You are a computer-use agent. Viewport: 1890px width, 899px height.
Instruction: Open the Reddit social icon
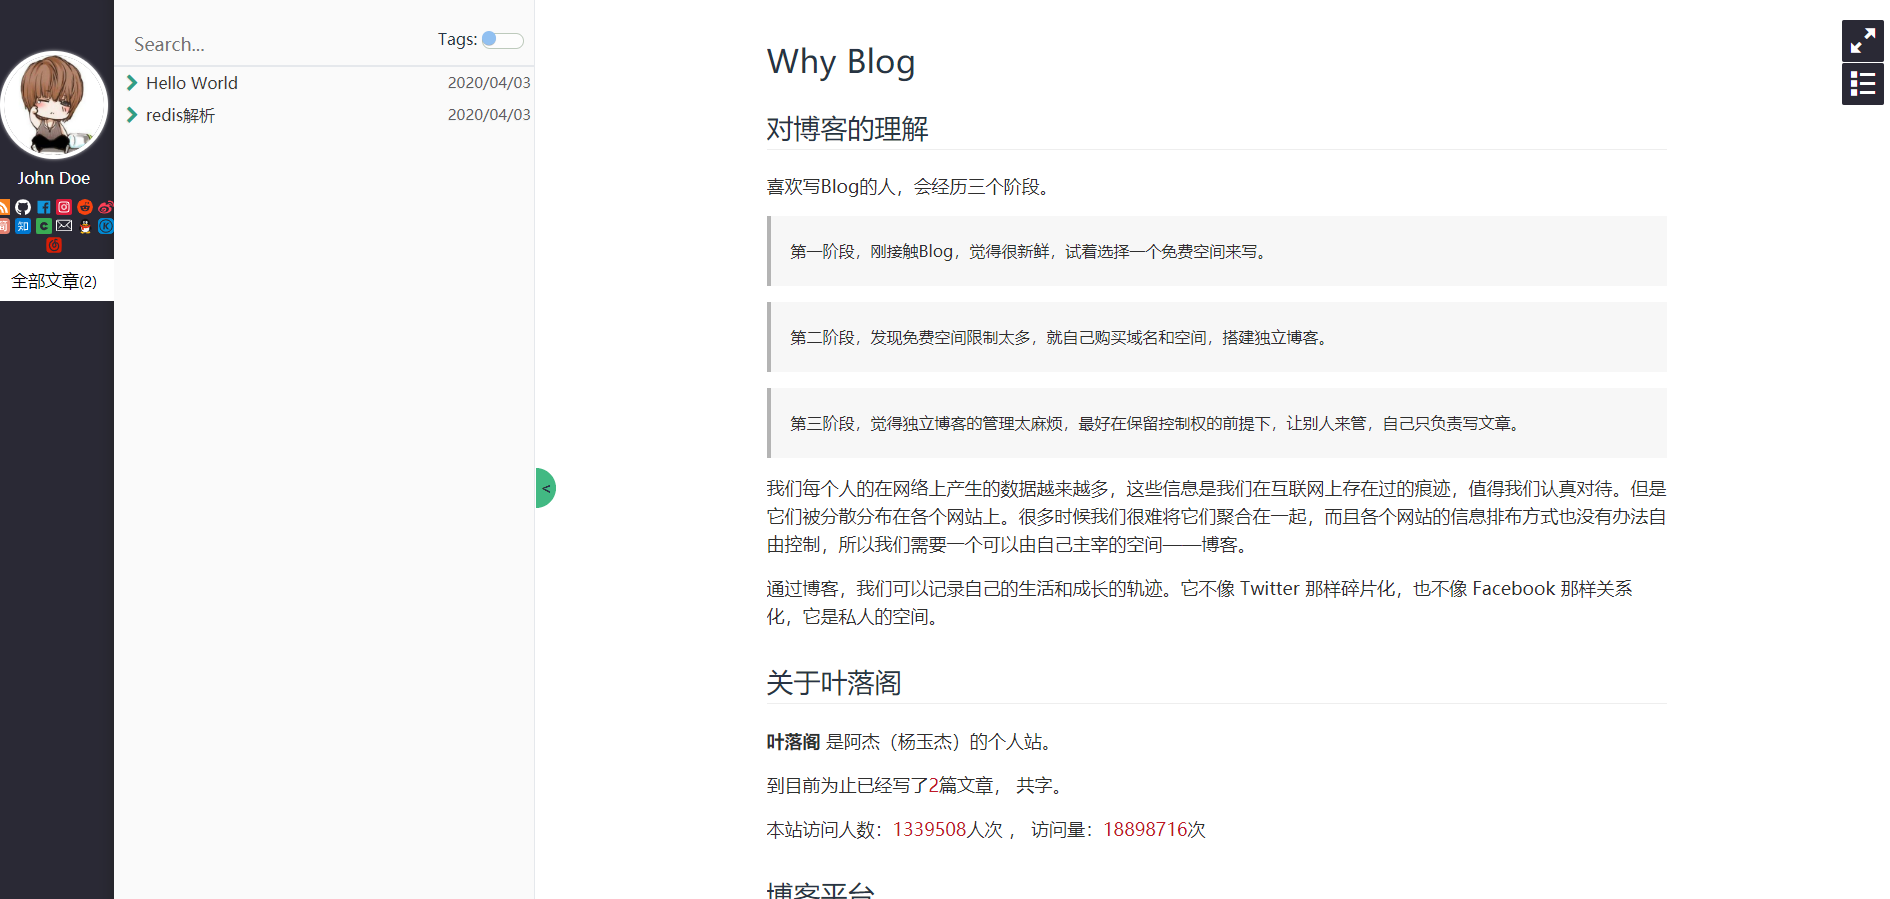click(x=85, y=207)
